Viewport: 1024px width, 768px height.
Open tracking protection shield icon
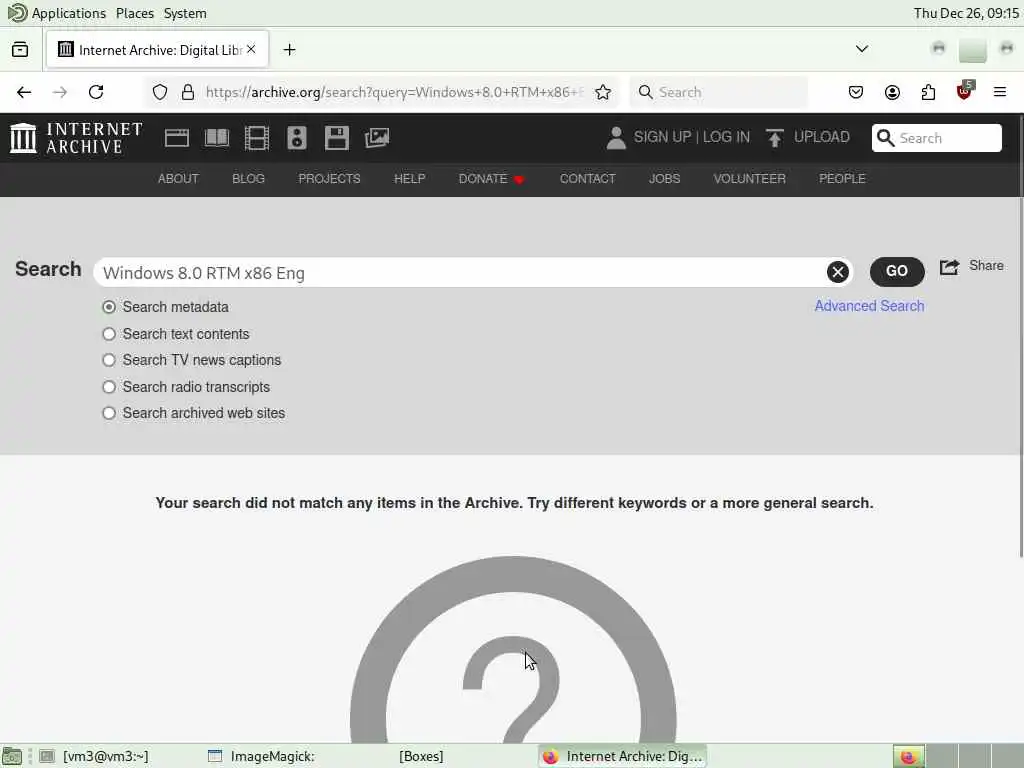point(160,92)
